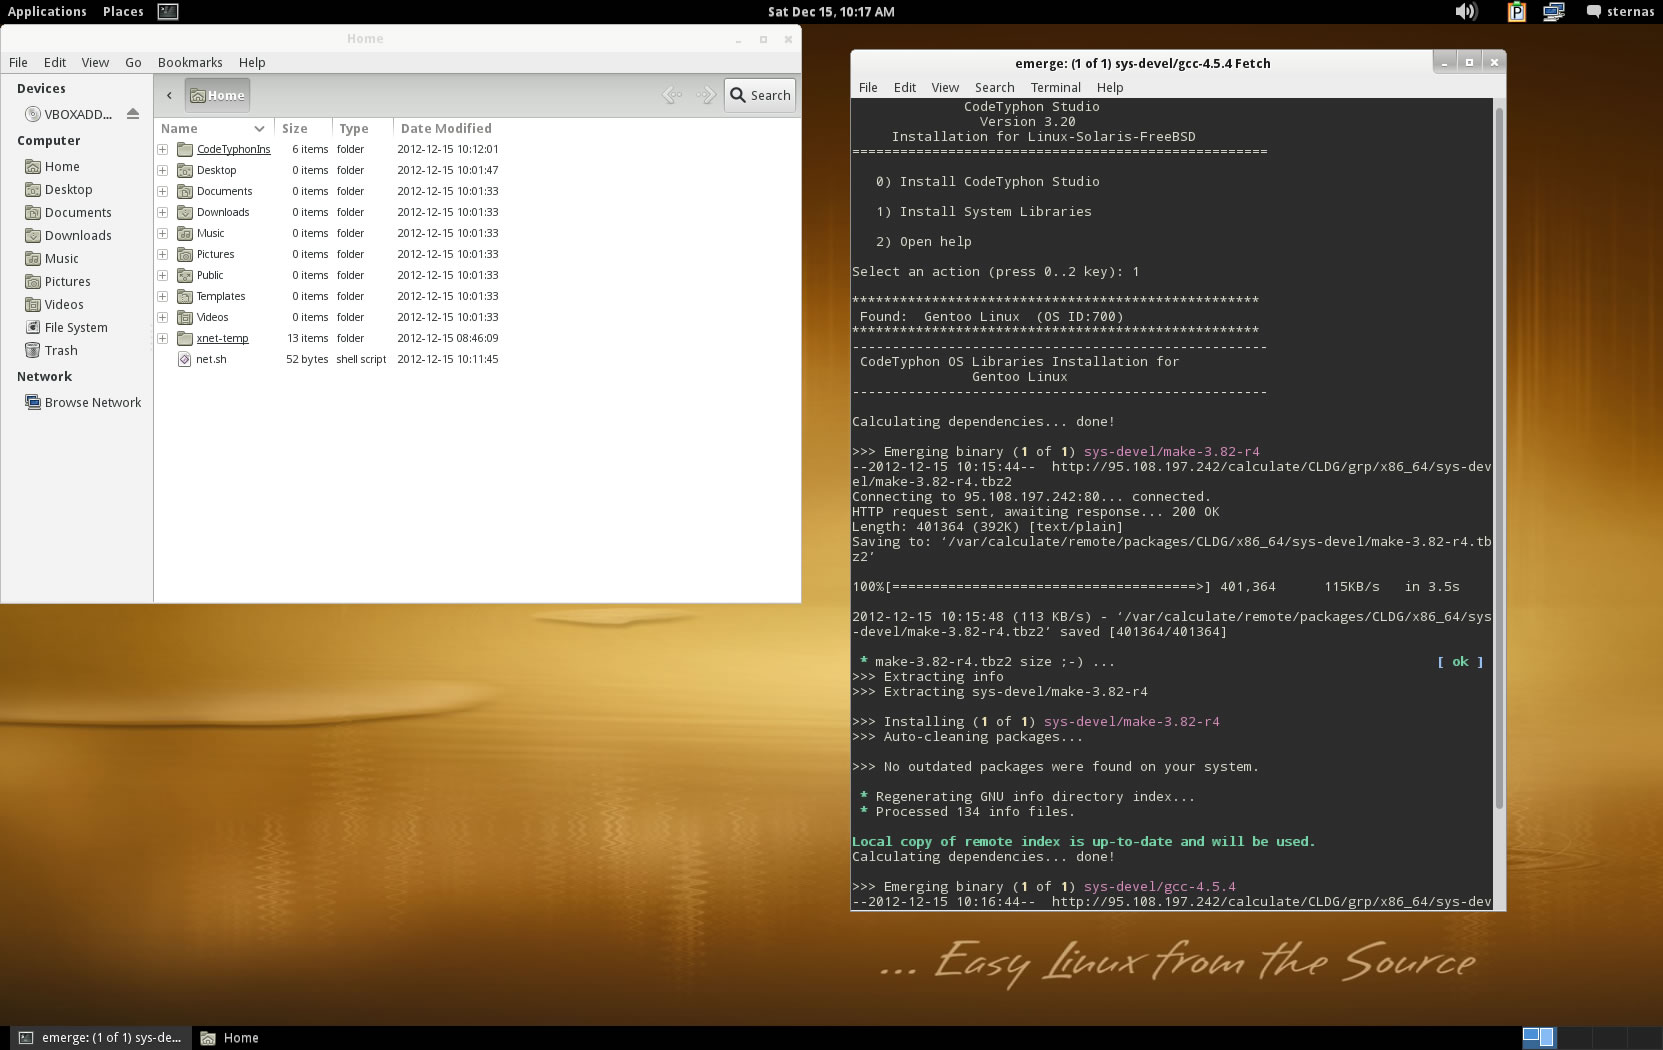This screenshot has height=1050, width=1663.
Task: Sort by Type column header
Action: 362,128
